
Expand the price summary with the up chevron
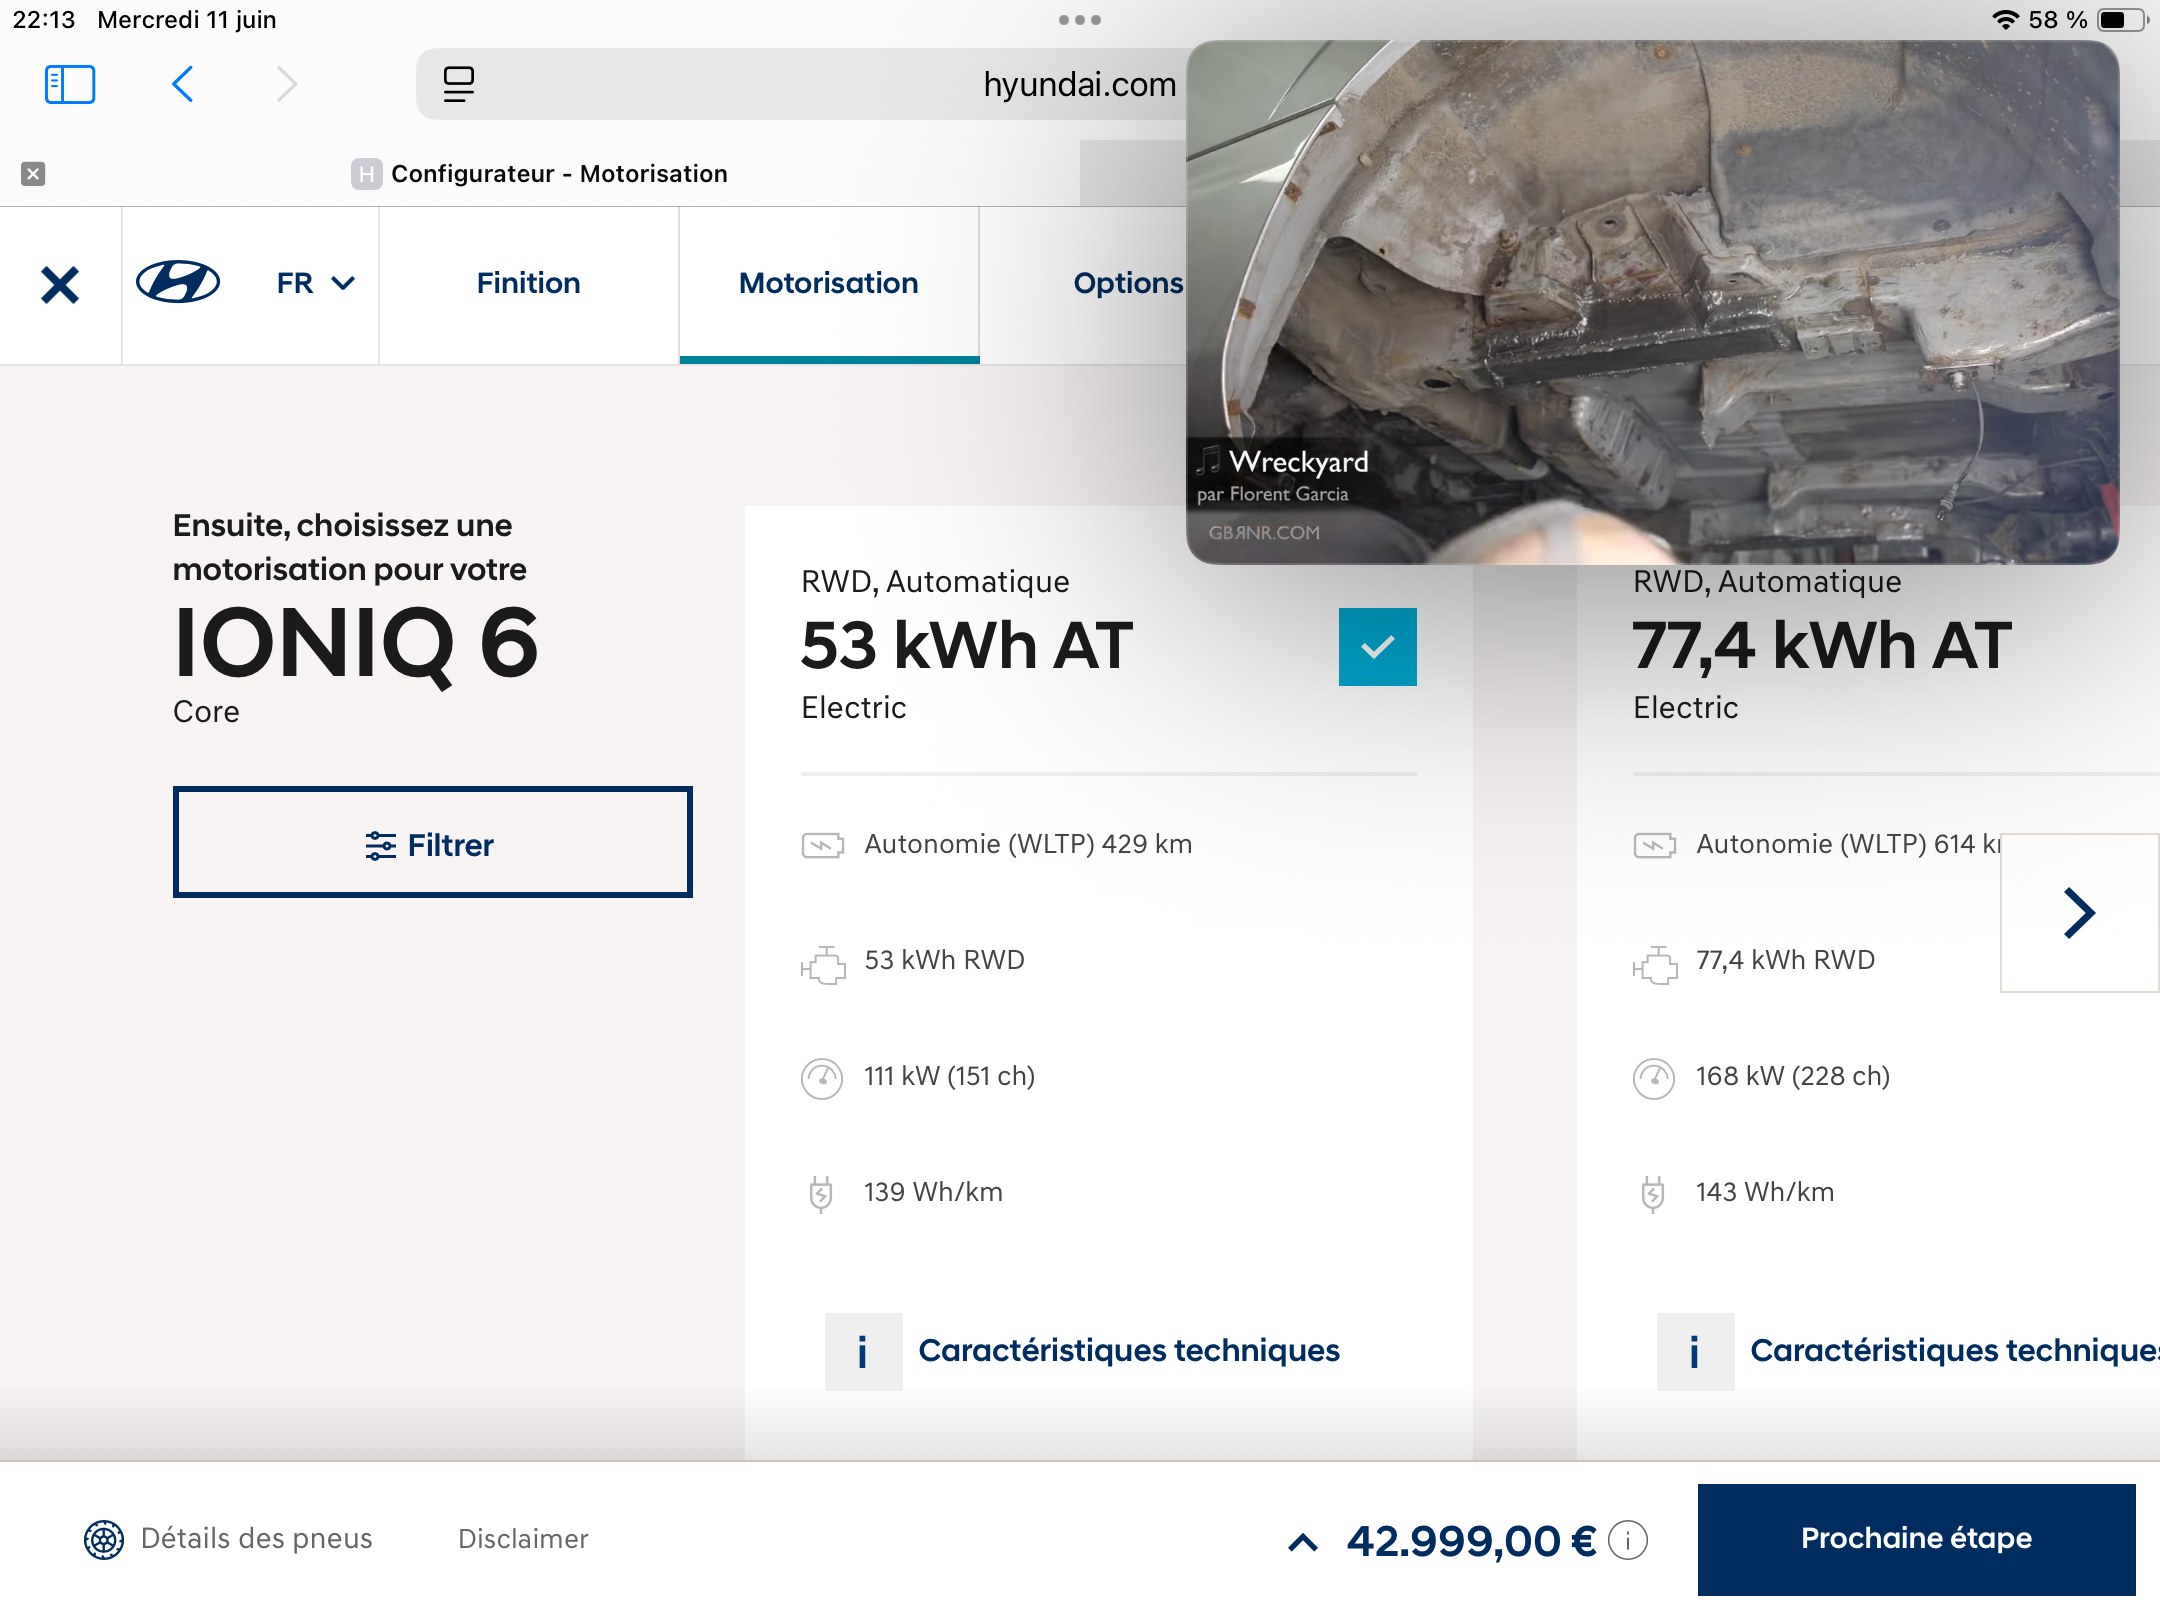coord(1302,1543)
